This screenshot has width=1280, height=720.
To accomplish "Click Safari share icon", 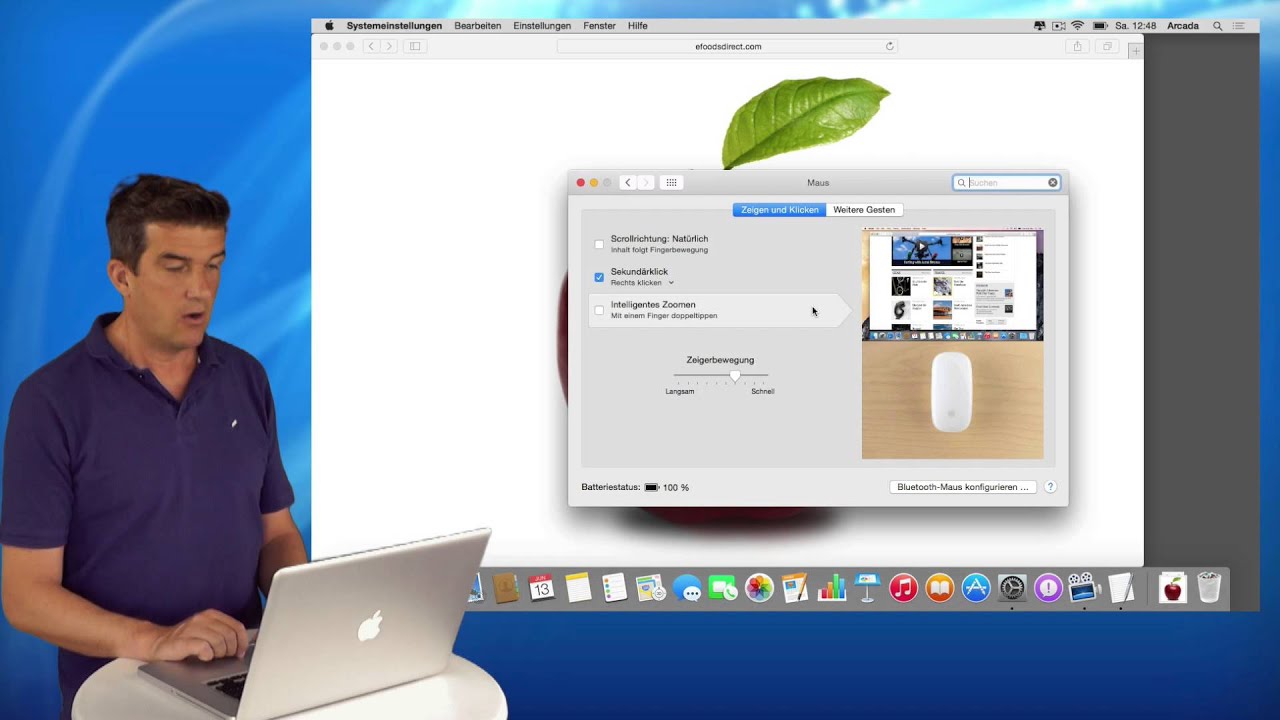I will click(x=1077, y=46).
